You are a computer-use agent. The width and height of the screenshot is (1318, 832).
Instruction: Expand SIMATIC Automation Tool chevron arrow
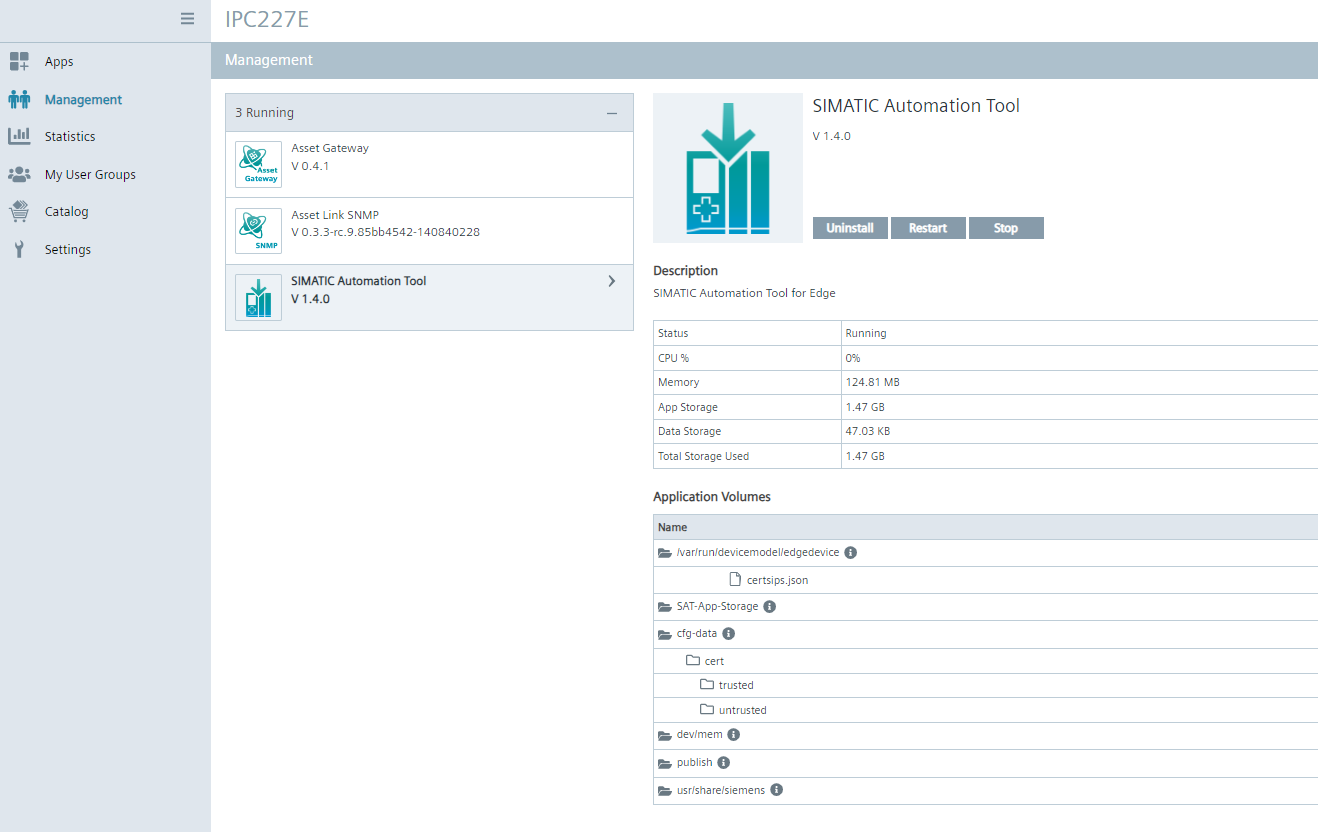[612, 281]
